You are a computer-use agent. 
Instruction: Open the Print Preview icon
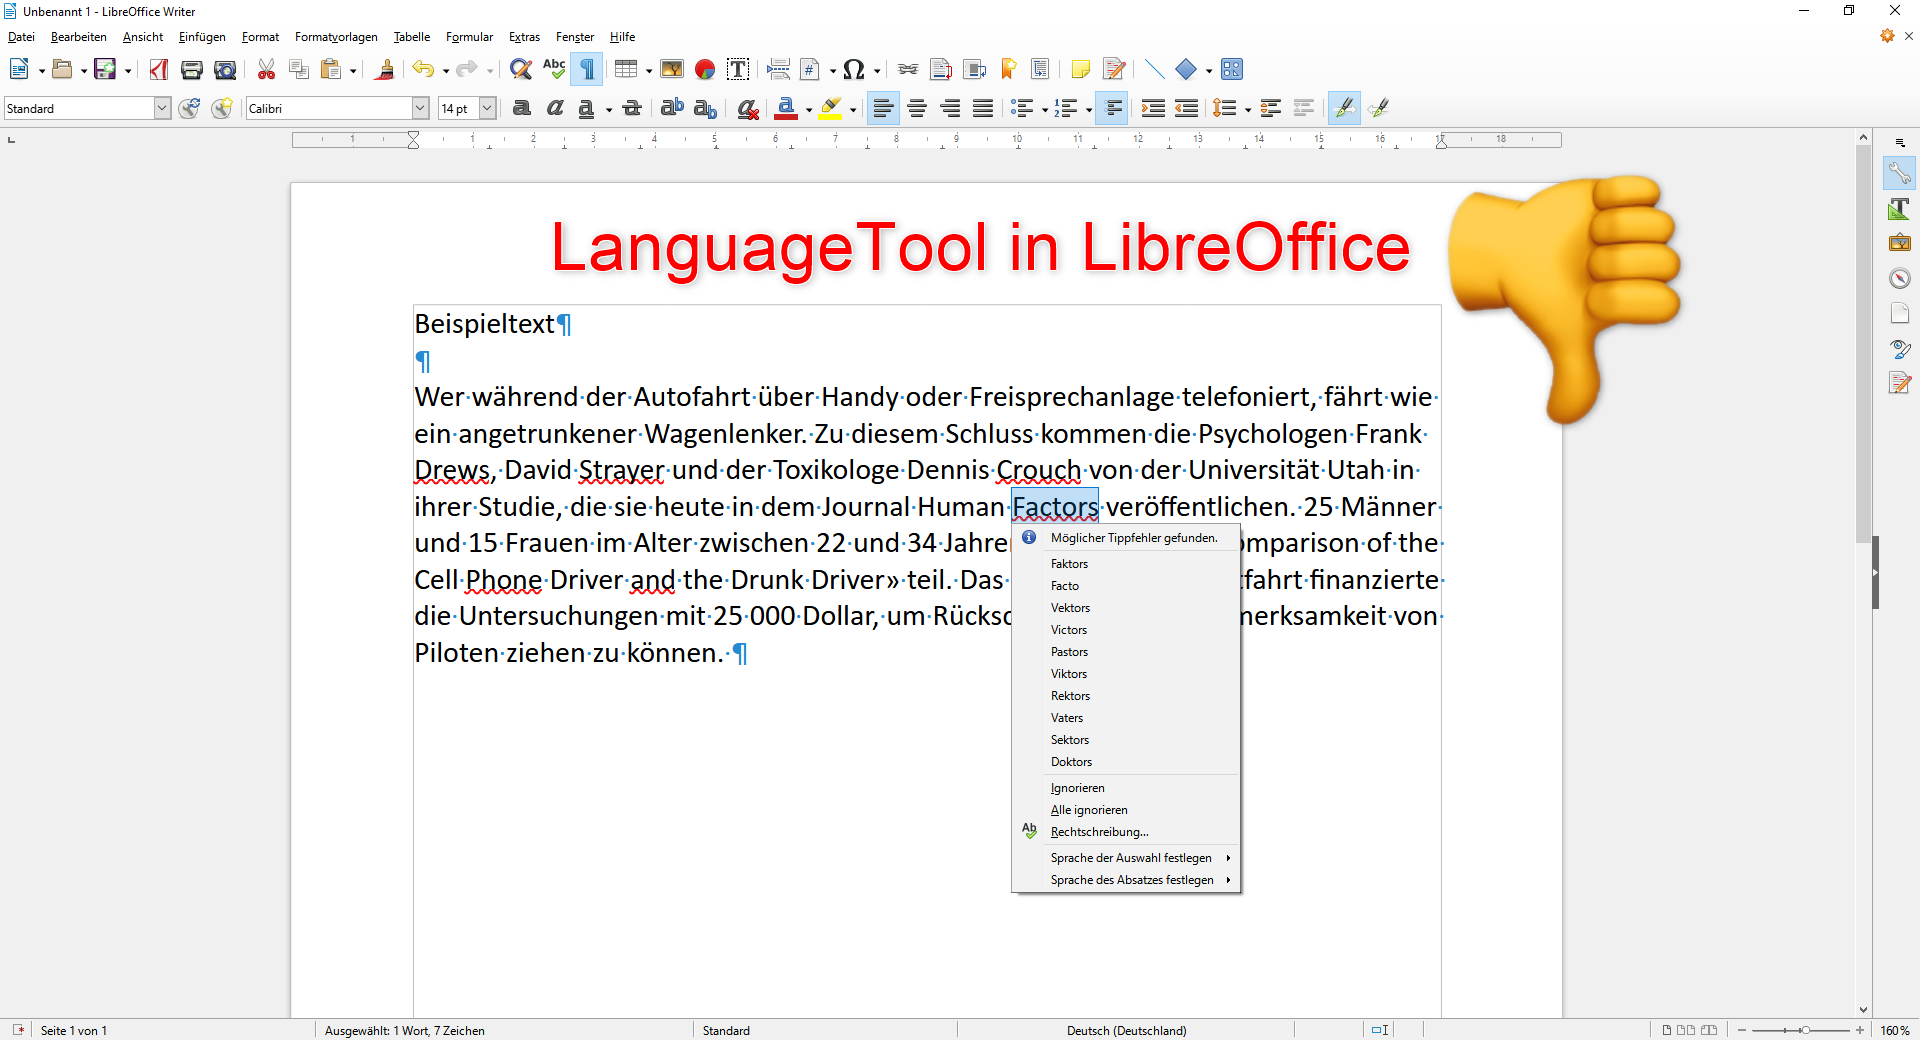226,69
